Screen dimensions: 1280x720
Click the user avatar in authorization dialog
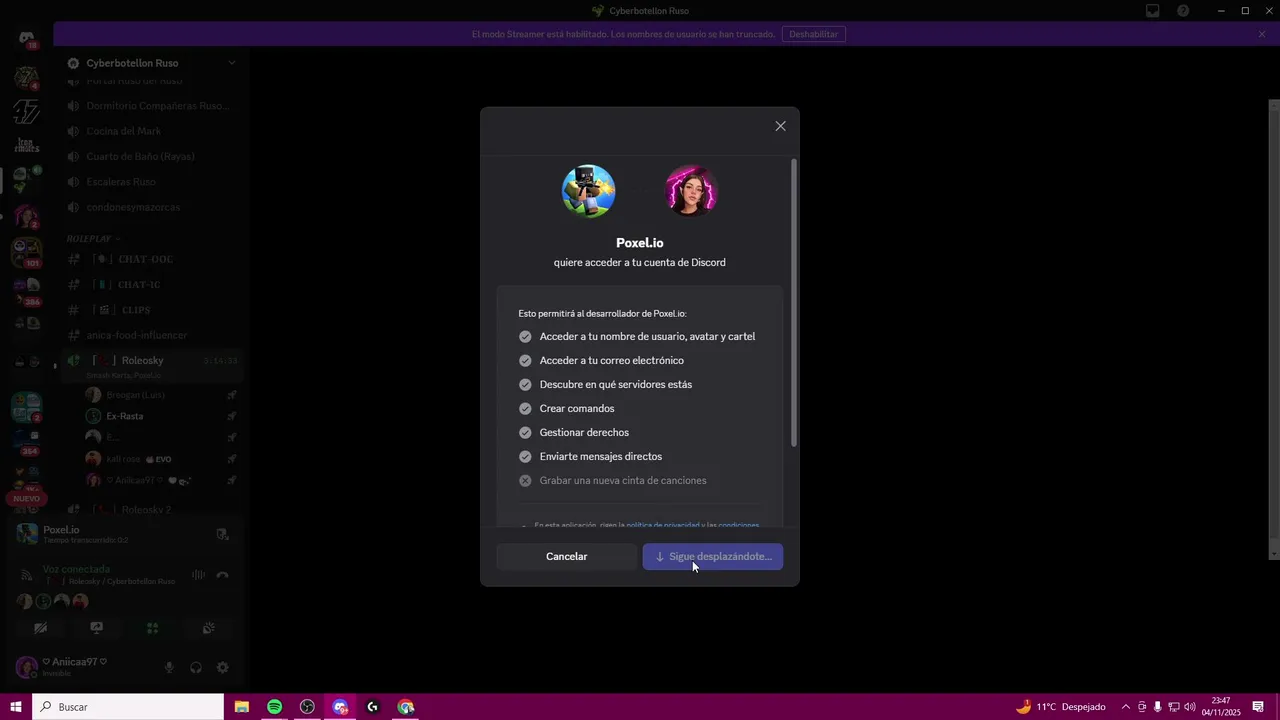692,191
